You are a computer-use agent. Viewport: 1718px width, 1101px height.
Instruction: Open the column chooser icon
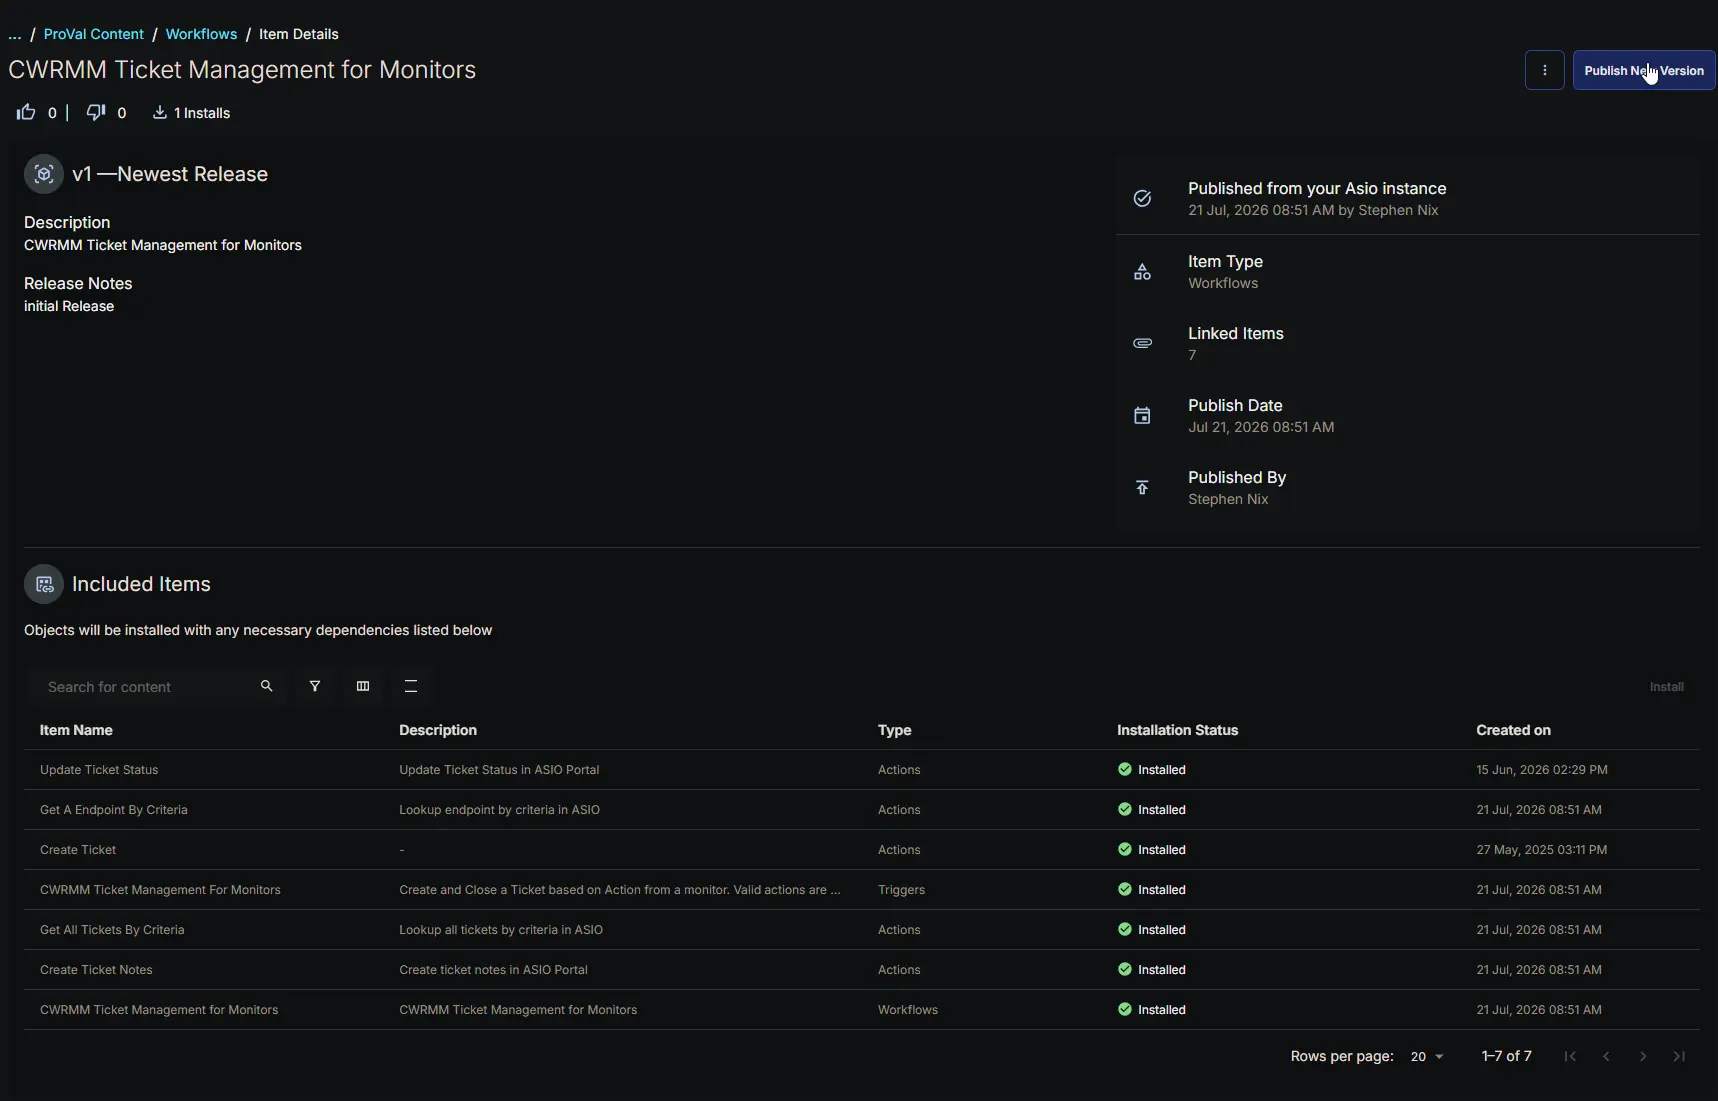pyautogui.click(x=363, y=686)
